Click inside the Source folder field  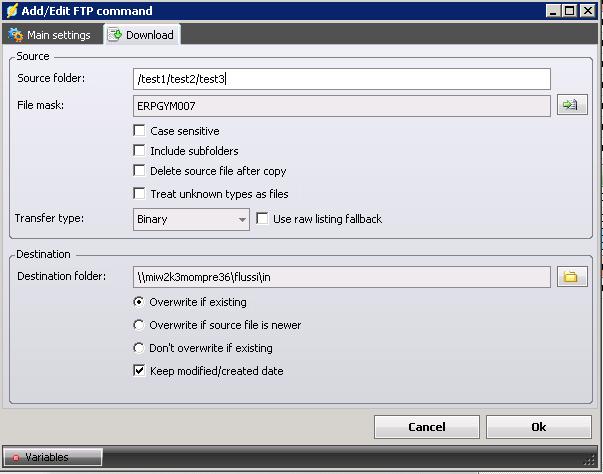[341, 79]
